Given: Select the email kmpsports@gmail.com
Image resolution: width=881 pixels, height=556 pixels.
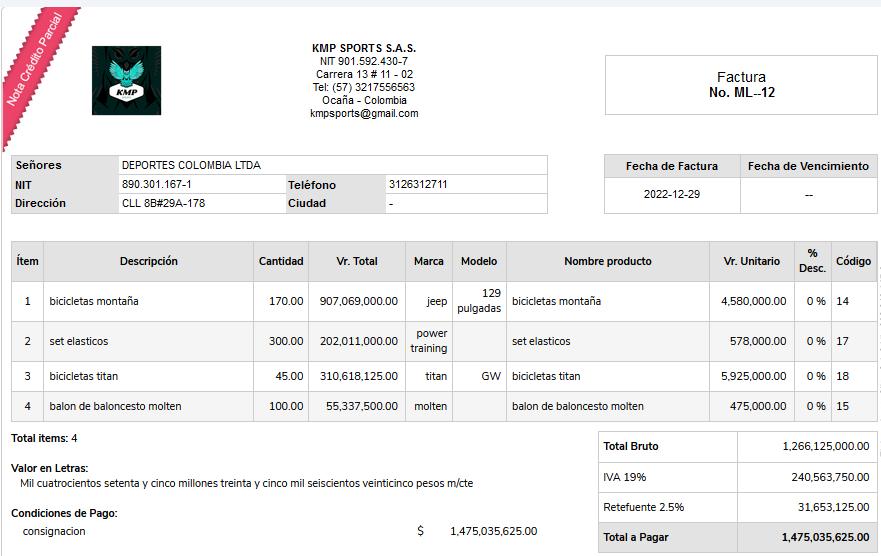Looking at the screenshot, I should tap(364, 113).
